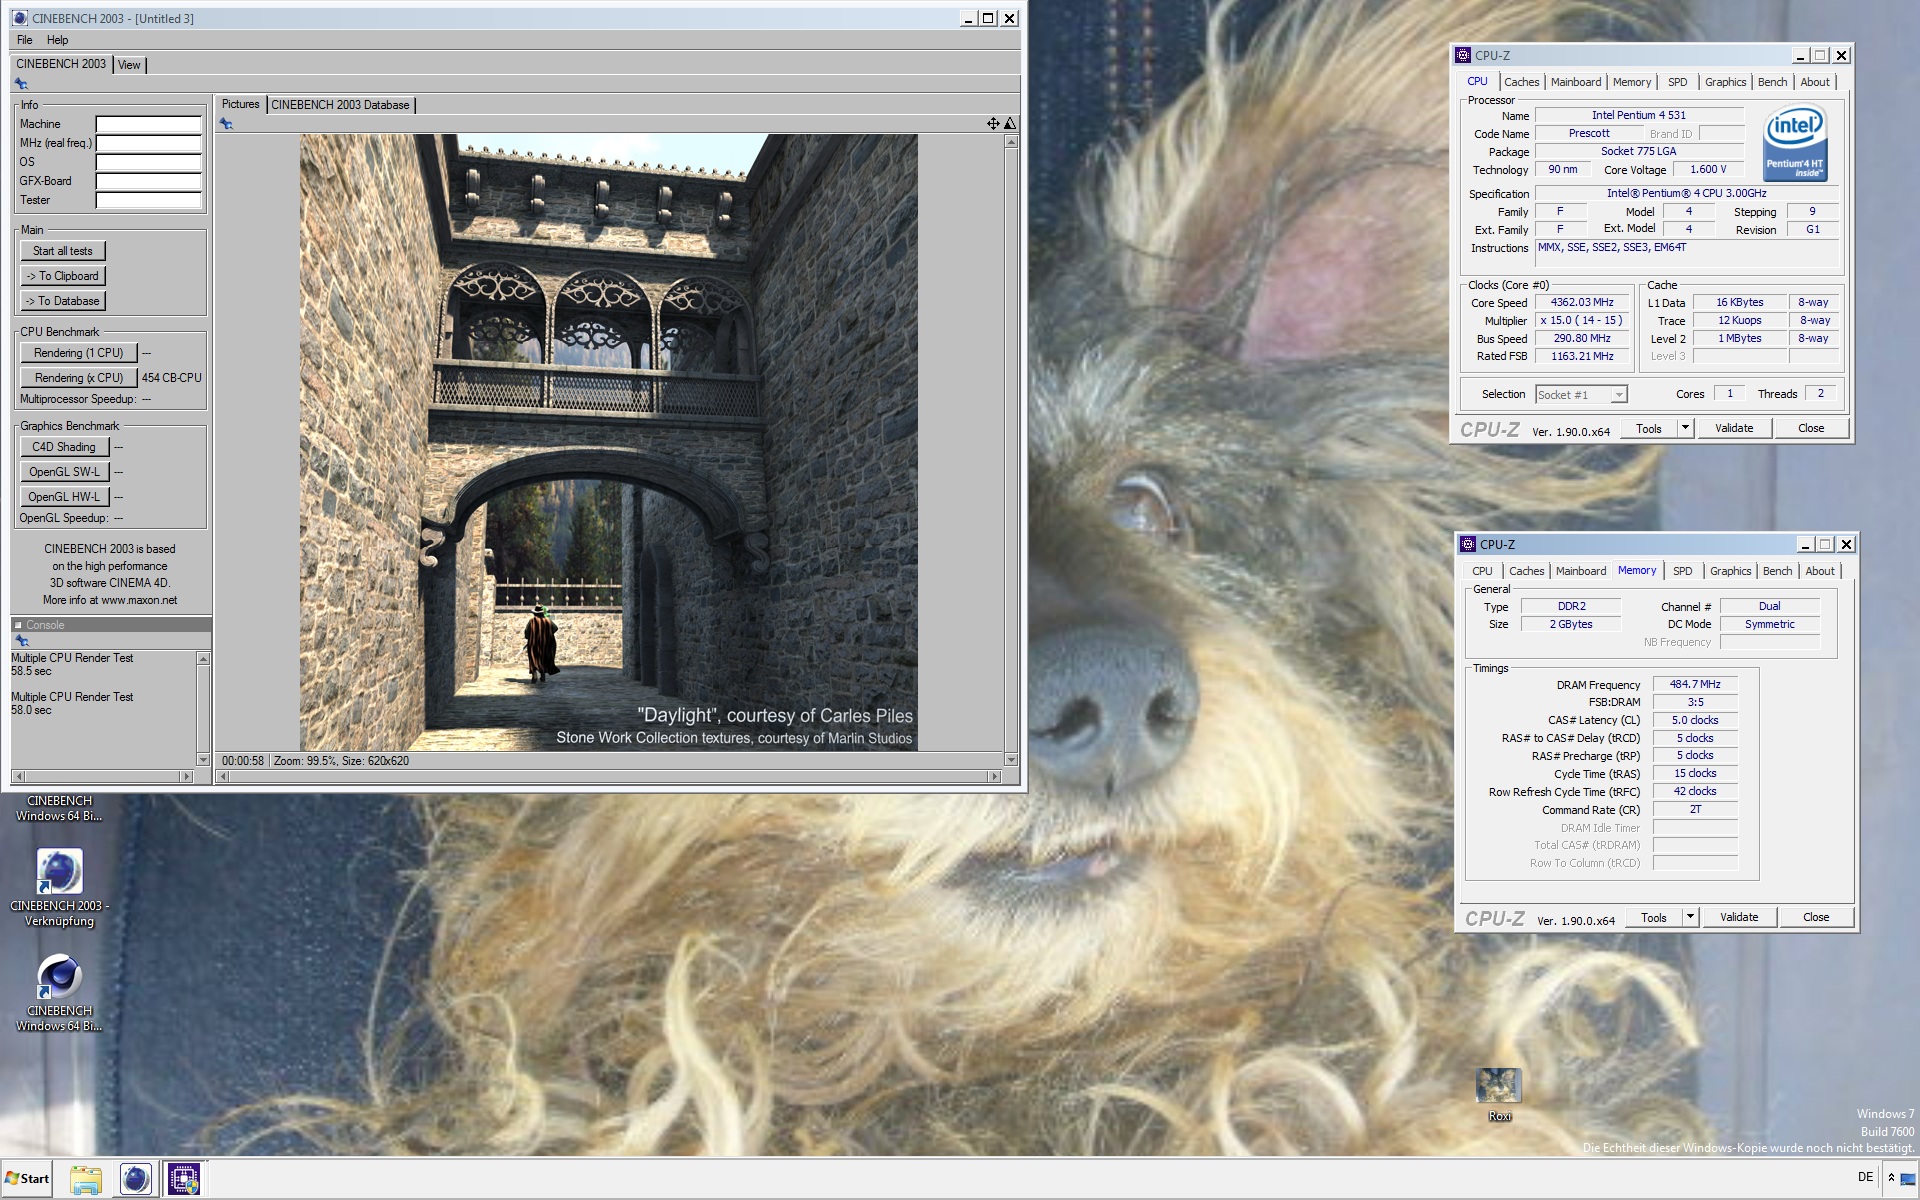This screenshot has width=1920, height=1200.
Task: Switch to CINEBENCH 2003 Database tab
Action: (x=340, y=105)
